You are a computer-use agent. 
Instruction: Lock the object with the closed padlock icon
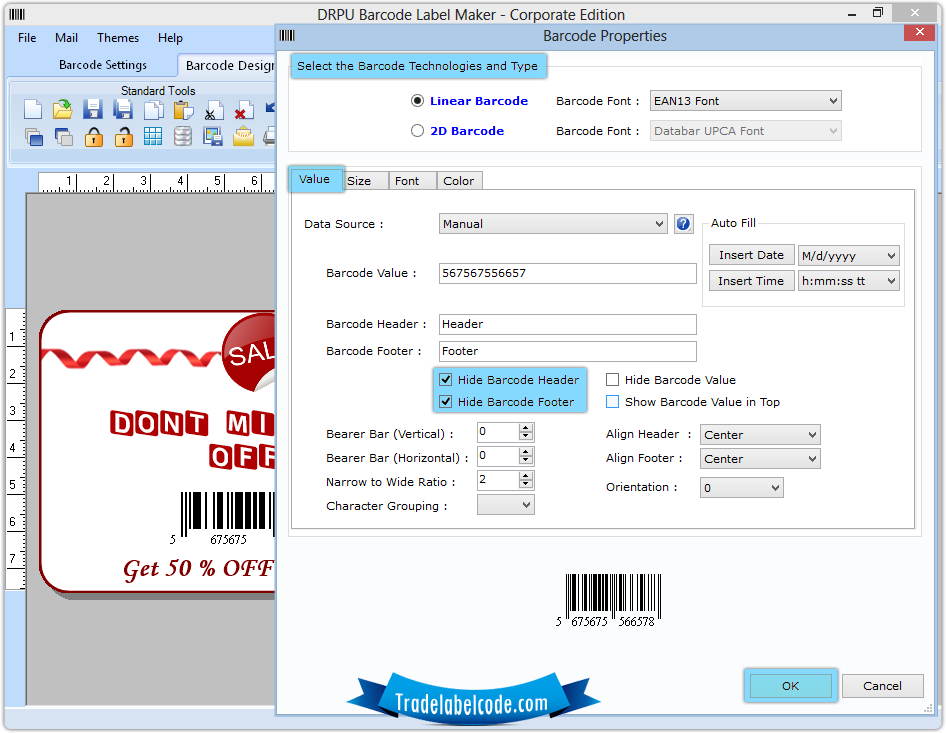pyautogui.click(x=94, y=137)
